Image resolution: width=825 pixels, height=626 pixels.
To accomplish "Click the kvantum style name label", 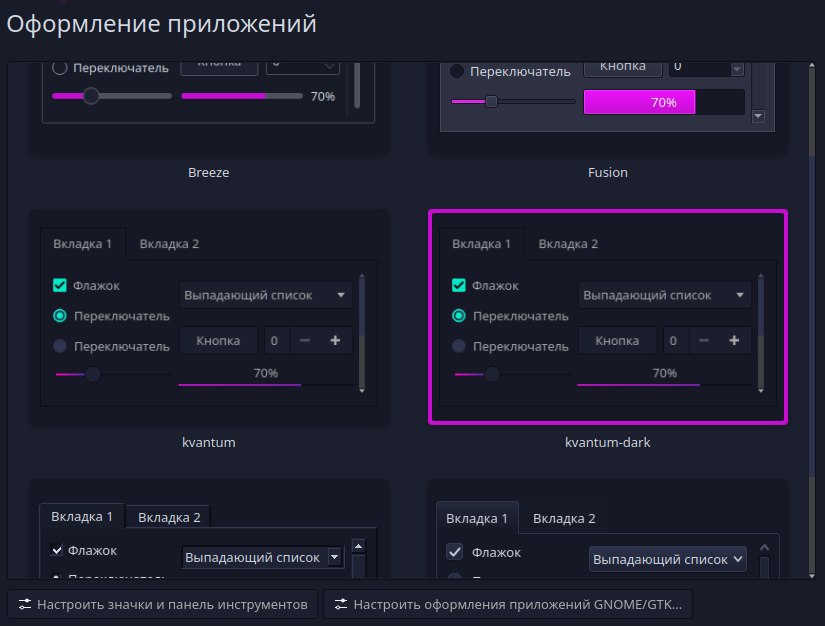I will click(x=209, y=442).
